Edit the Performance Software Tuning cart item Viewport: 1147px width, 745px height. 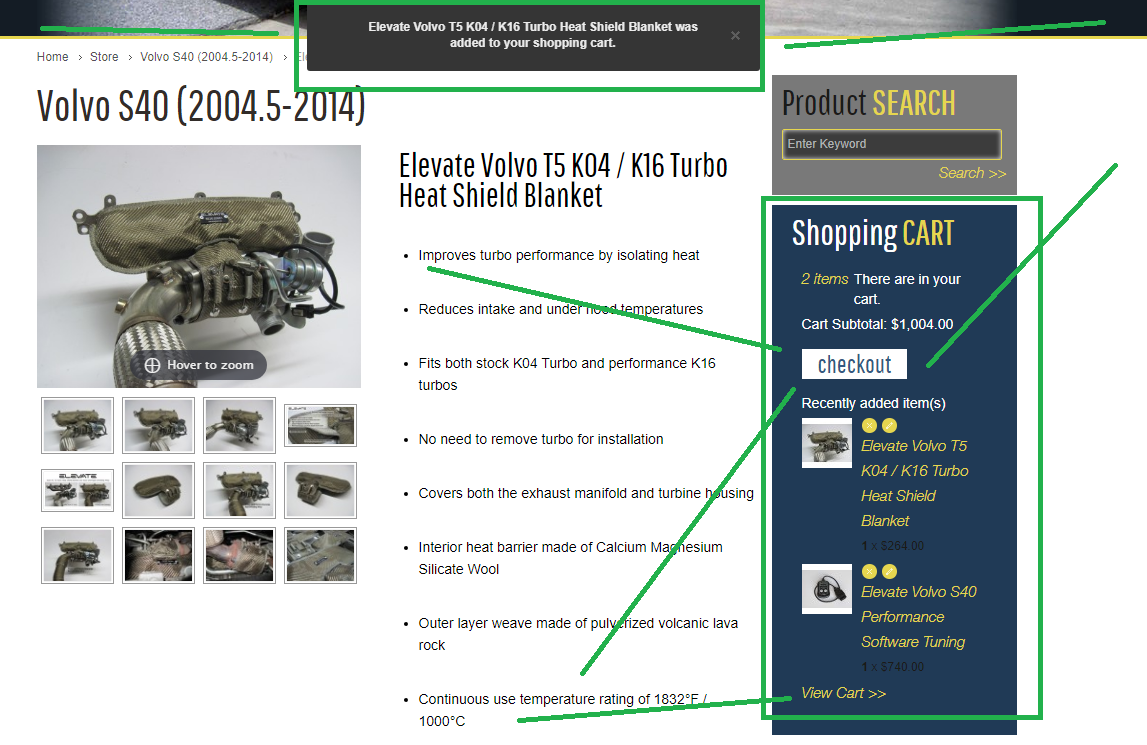click(x=890, y=572)
